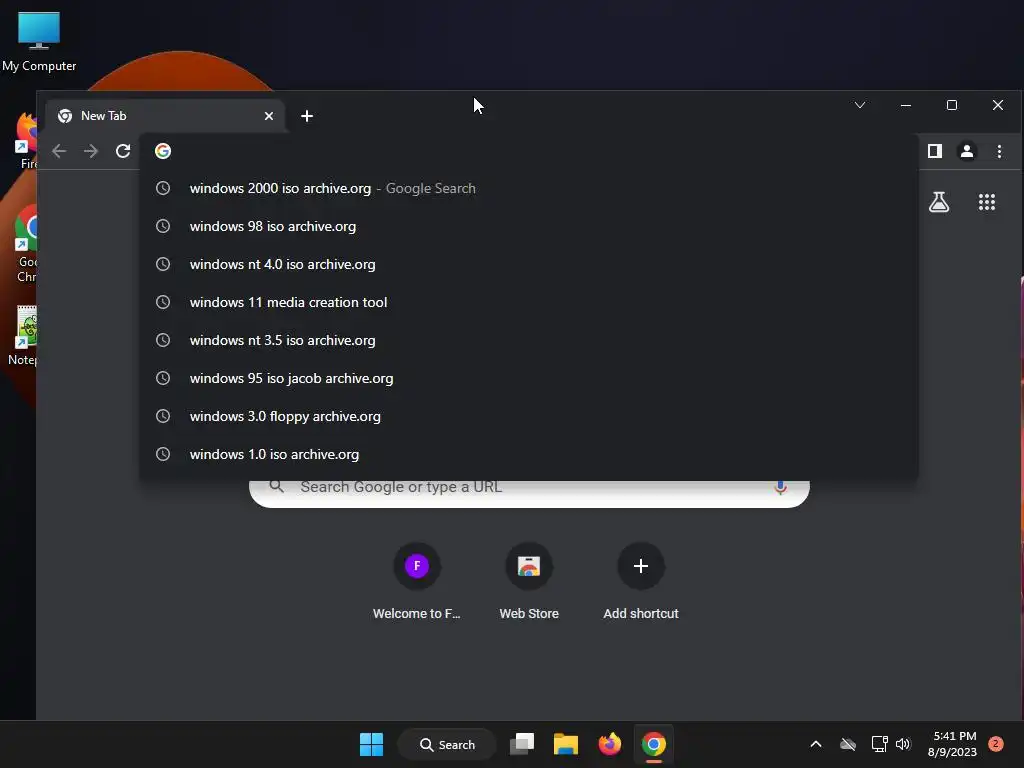Open Chrome three-dot menu

click(x=999, y=152)
